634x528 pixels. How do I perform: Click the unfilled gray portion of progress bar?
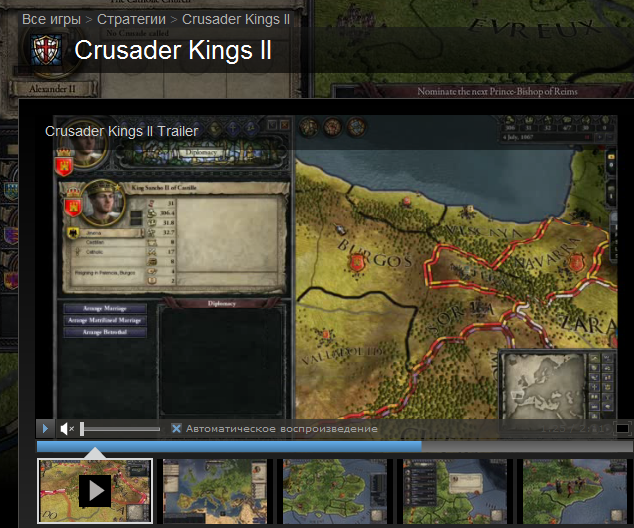(528, 446)
